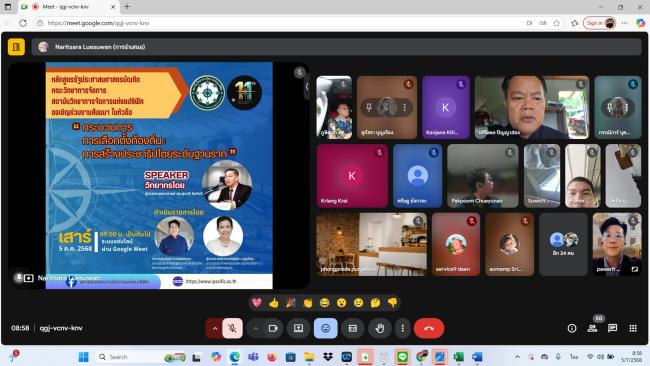The width and height of the screenshot is (650, 366).
Task: Open the activities grid icon
Action: point(633,328)
